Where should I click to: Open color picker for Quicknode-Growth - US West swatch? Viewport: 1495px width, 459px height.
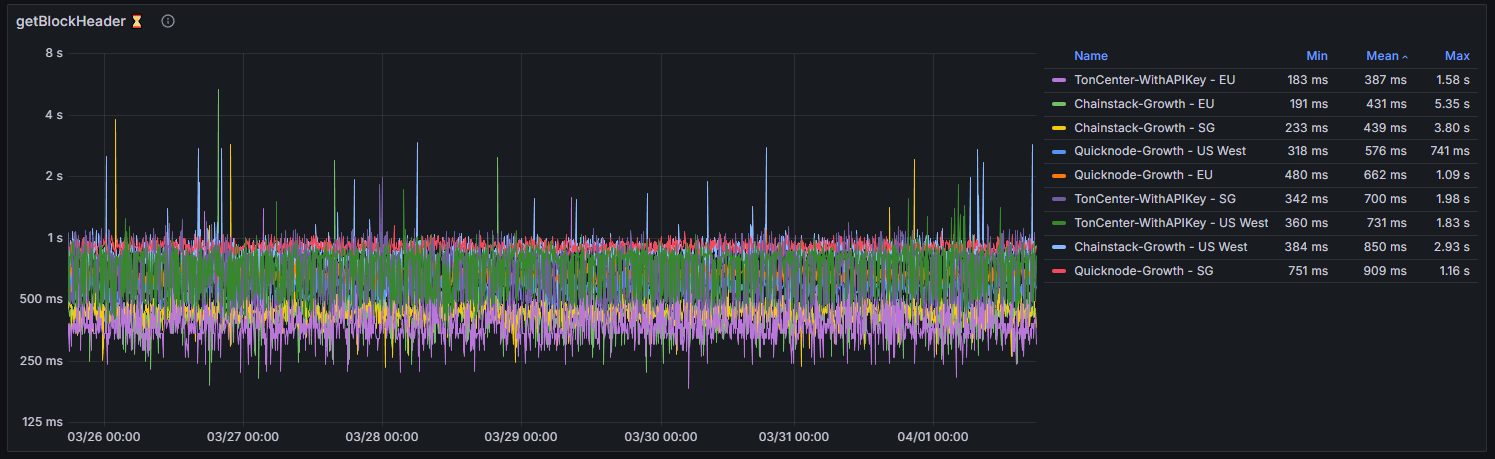[x=1059, y=151]
